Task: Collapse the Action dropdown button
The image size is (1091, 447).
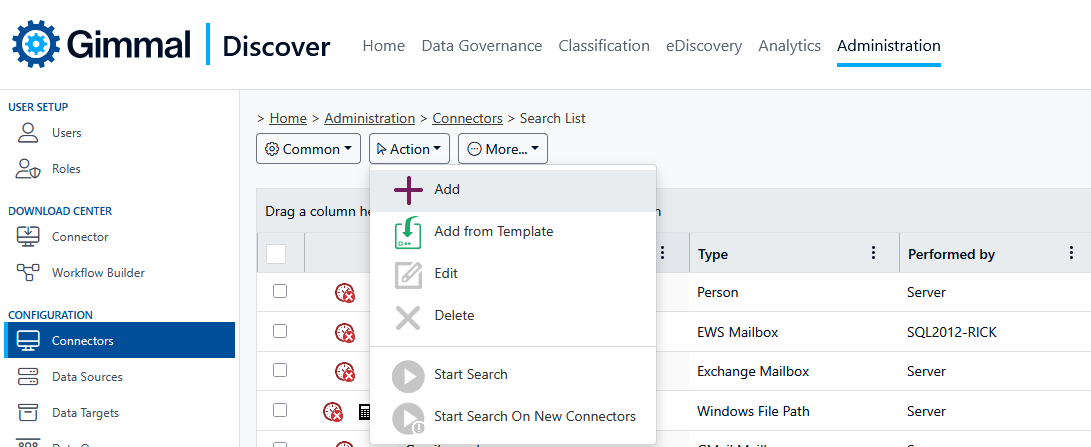Action: [409, 149]
